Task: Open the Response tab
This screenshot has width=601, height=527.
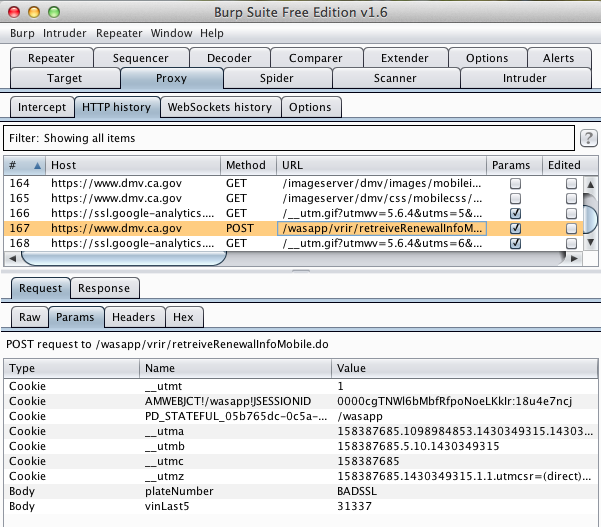Action: [x=104, y=288]
